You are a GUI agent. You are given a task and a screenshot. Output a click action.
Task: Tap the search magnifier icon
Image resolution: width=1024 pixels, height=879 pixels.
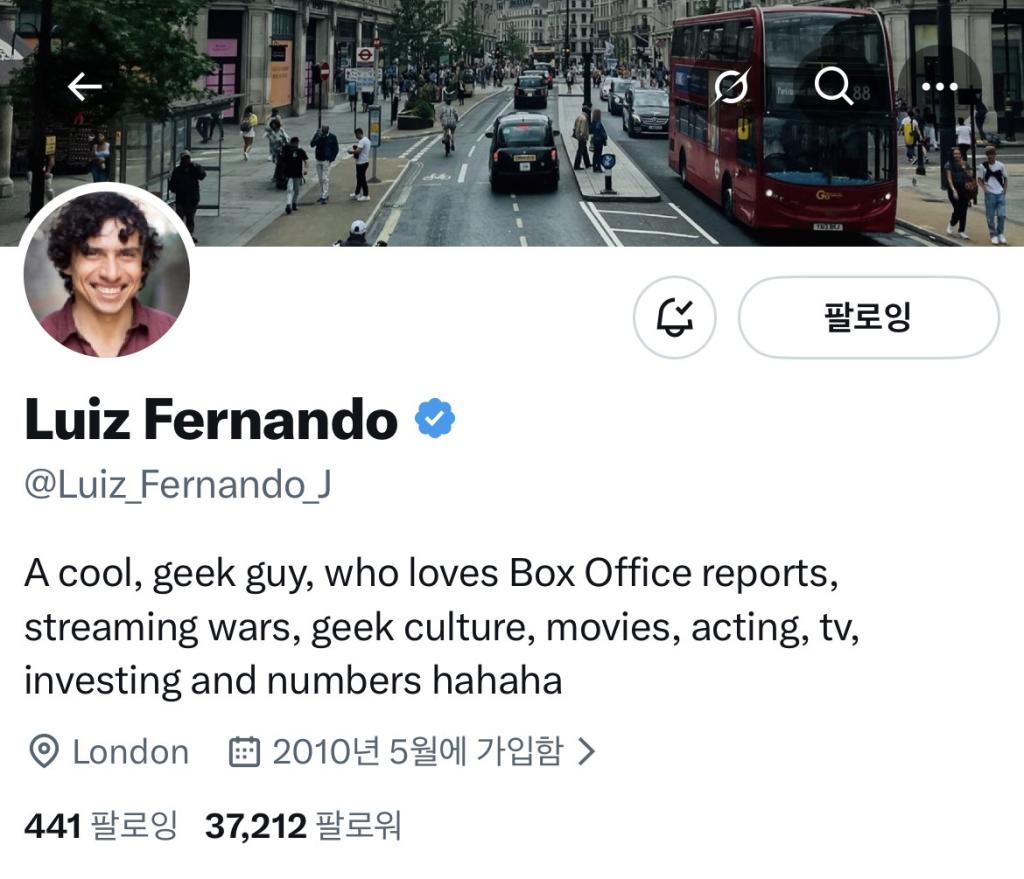click(x=834, y=86)
